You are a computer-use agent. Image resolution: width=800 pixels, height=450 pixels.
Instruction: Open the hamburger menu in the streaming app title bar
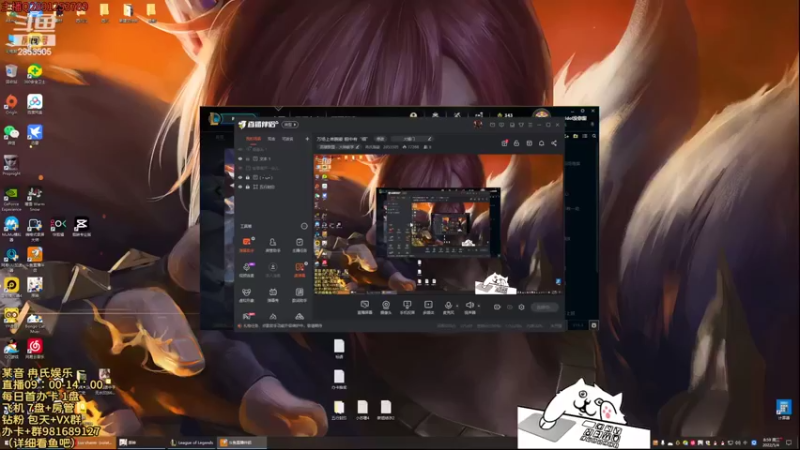click(x=531, y=124)
